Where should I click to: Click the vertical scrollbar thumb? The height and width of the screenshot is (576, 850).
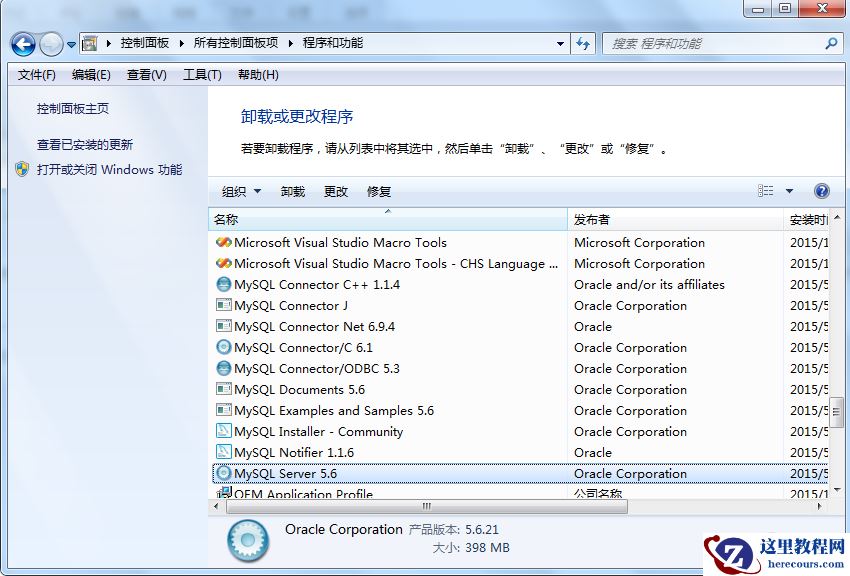pyautogui.click(x=836, y=412)
